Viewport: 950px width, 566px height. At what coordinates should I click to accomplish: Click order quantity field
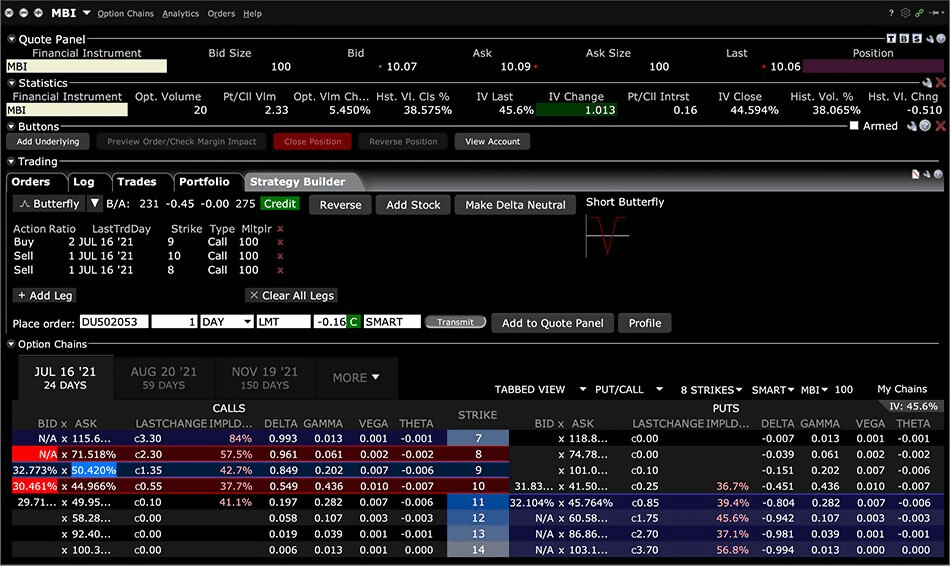[x=174, y=322]
